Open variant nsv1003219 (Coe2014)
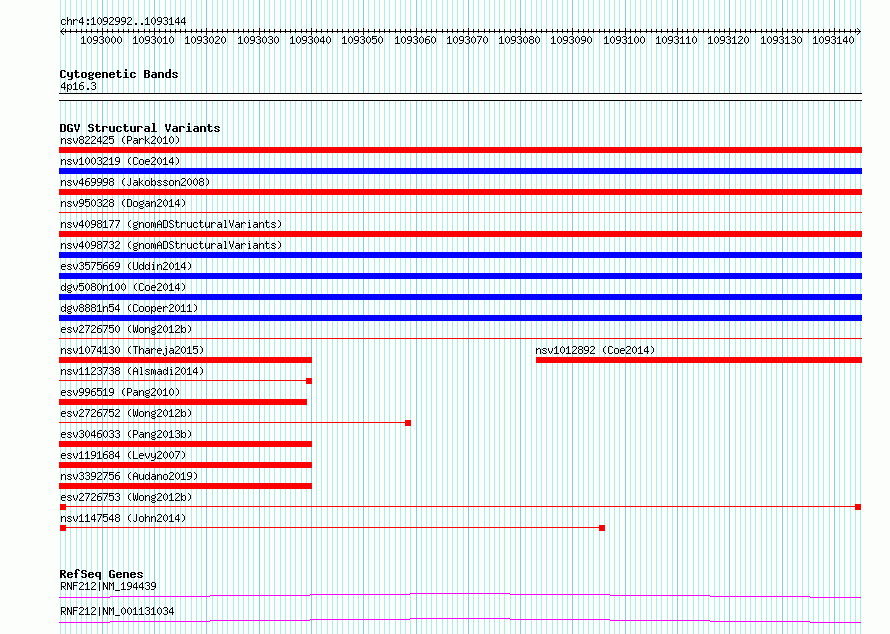The width and height of the screenshot is (890, 634). 120,161
